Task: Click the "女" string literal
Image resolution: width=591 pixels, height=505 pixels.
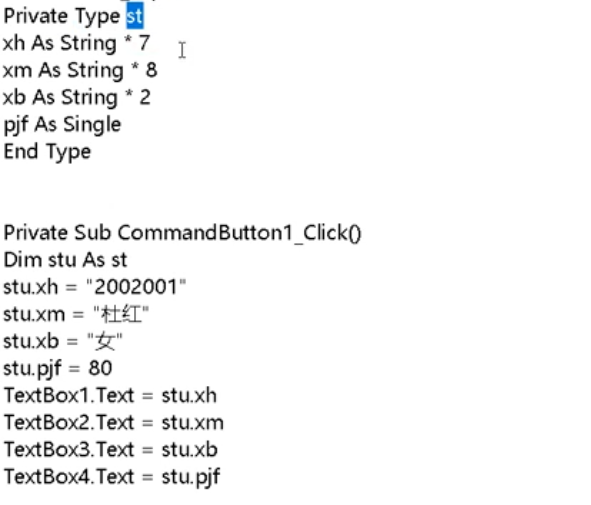Action: point(105,341)
